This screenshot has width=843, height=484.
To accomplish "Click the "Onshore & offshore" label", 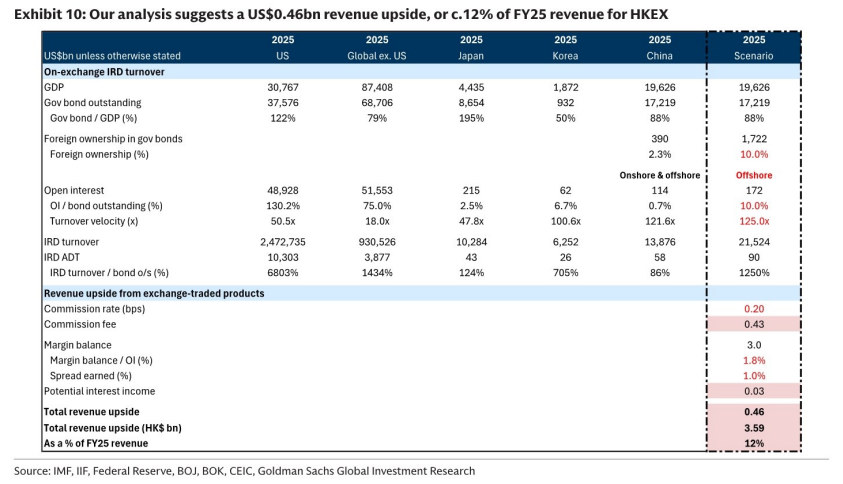I will point(660,175).
